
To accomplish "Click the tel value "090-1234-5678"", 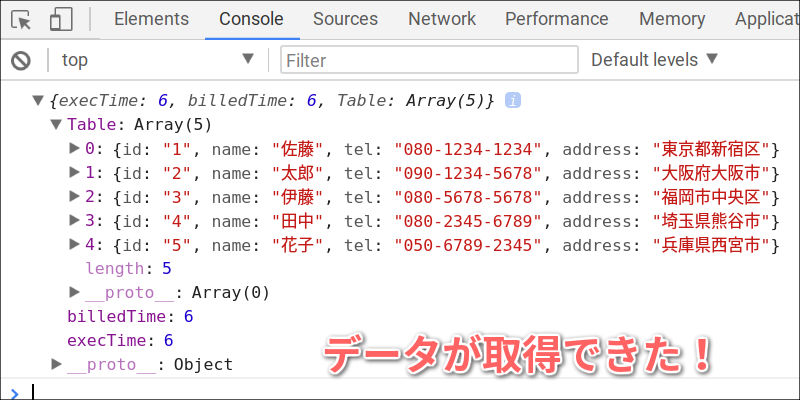I will pos(467,173).
